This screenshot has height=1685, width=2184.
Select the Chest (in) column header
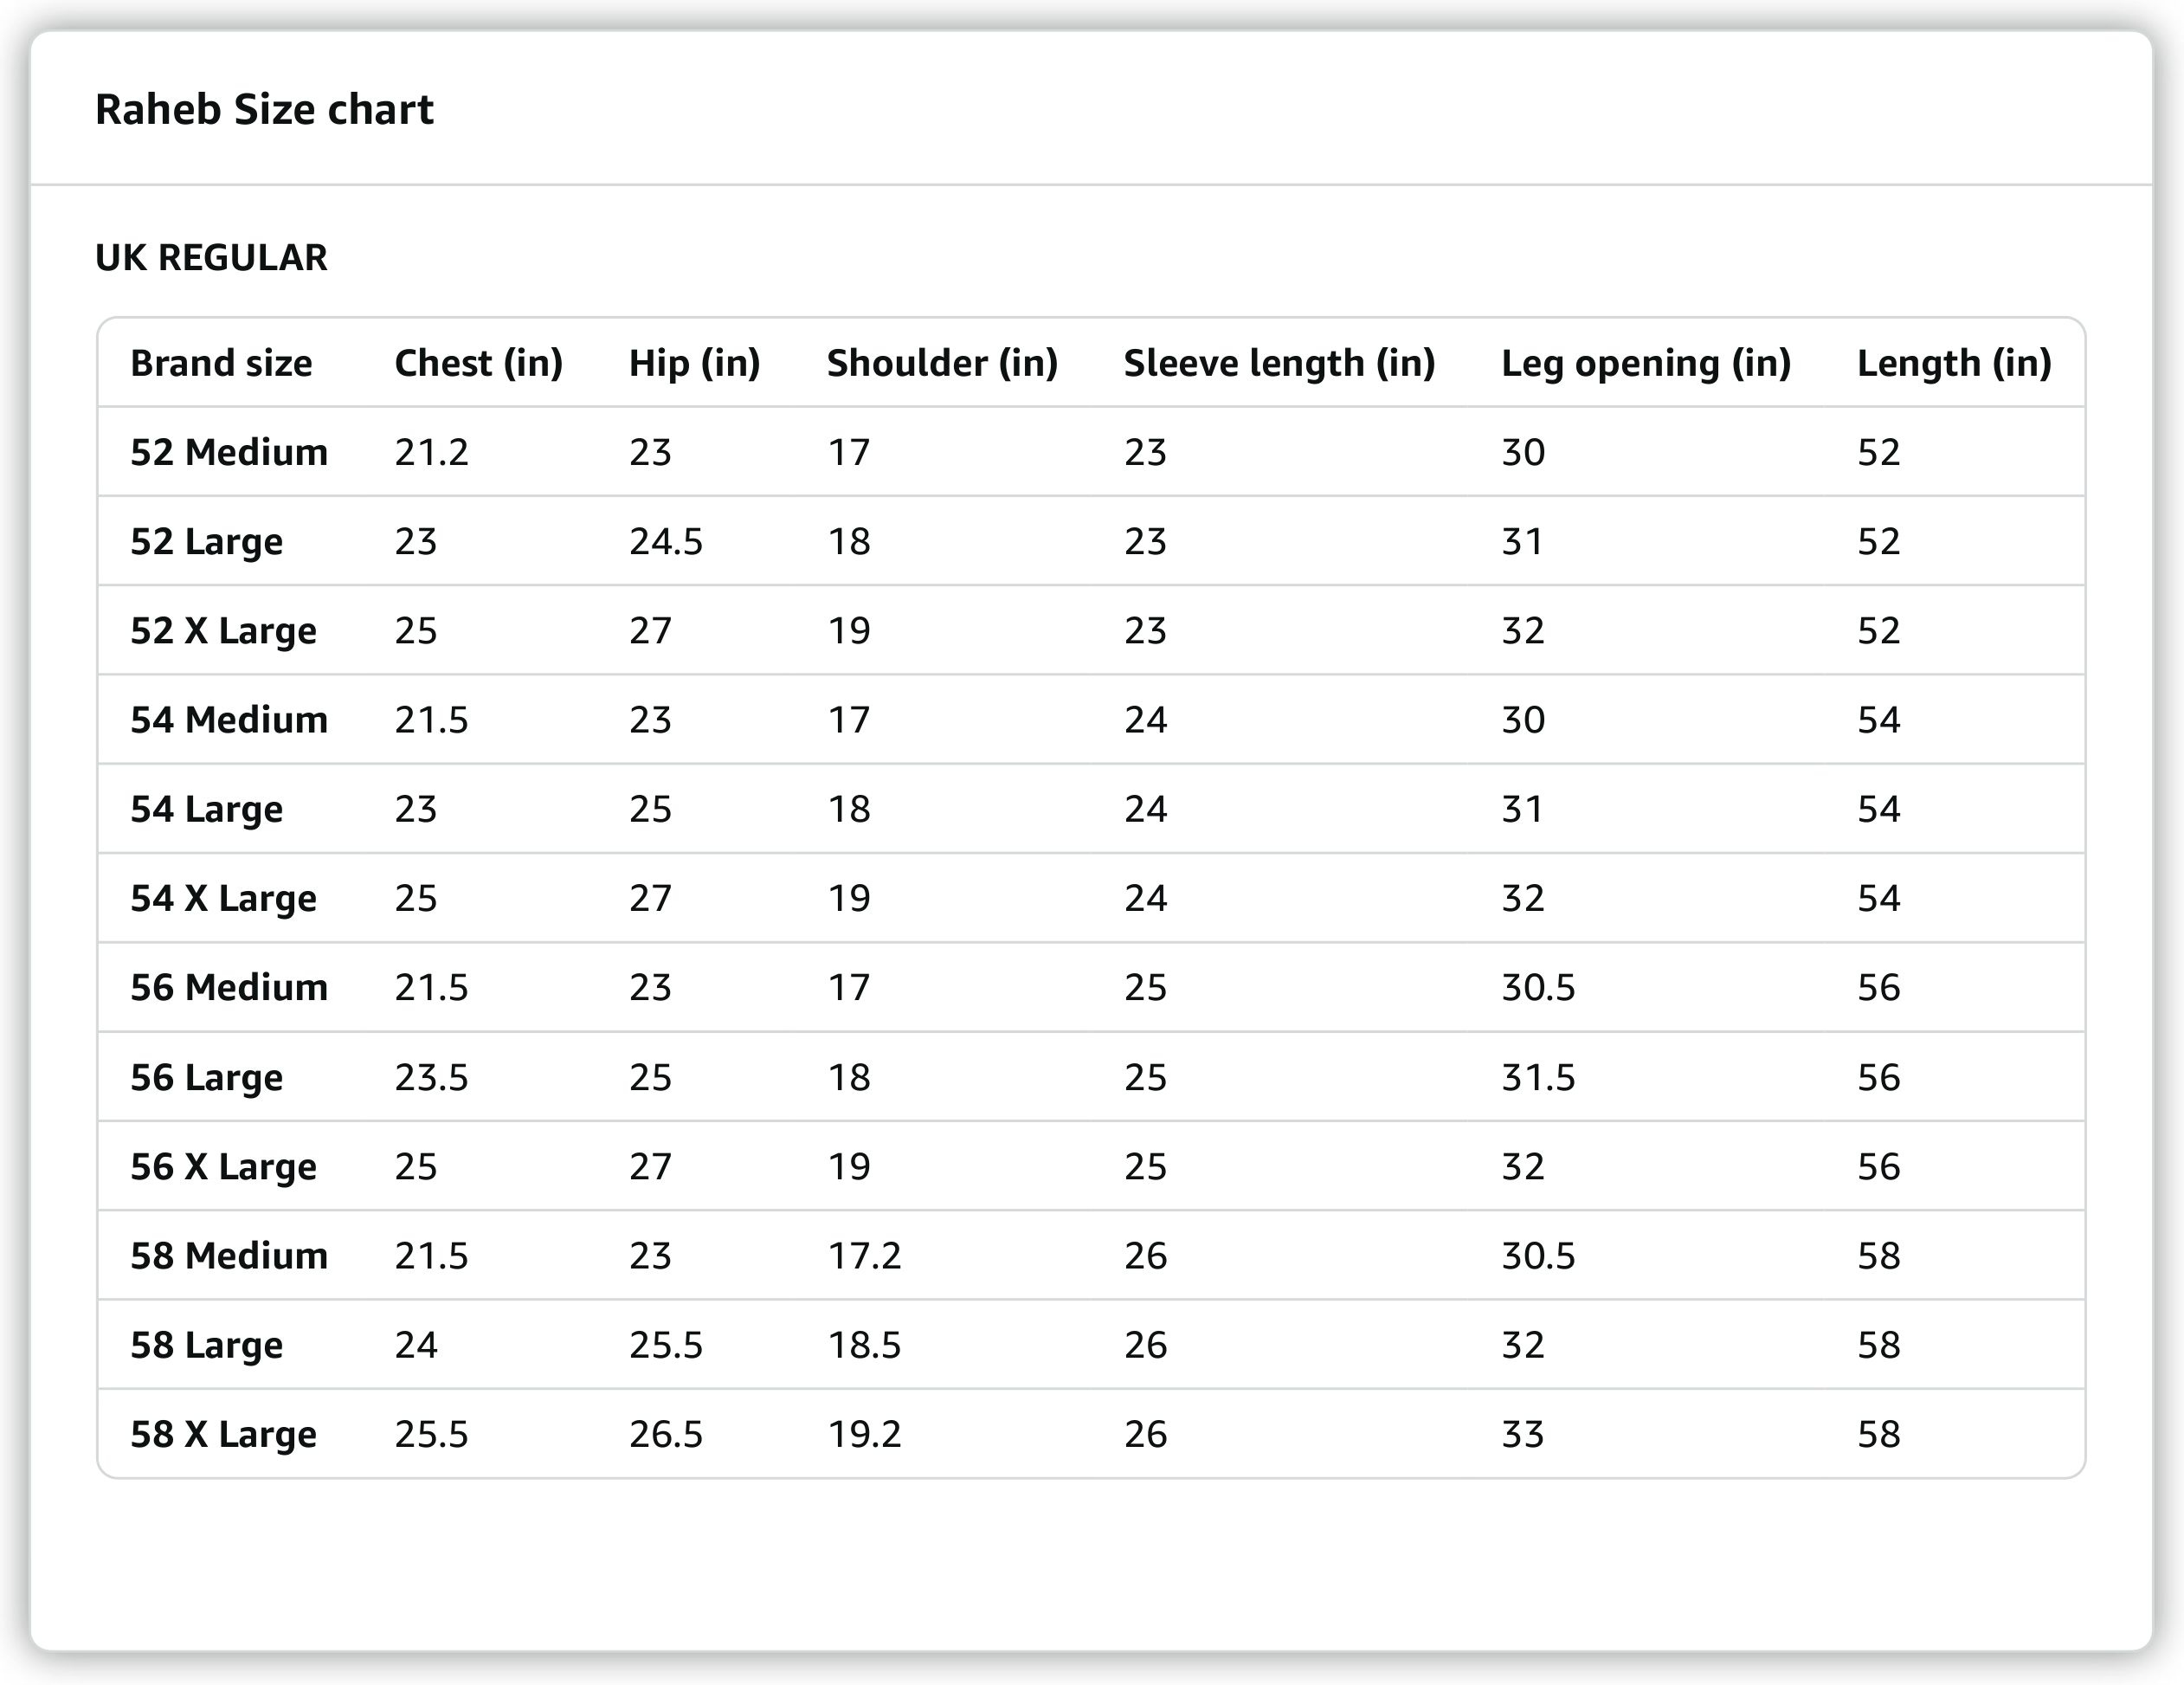coord(478,363)
